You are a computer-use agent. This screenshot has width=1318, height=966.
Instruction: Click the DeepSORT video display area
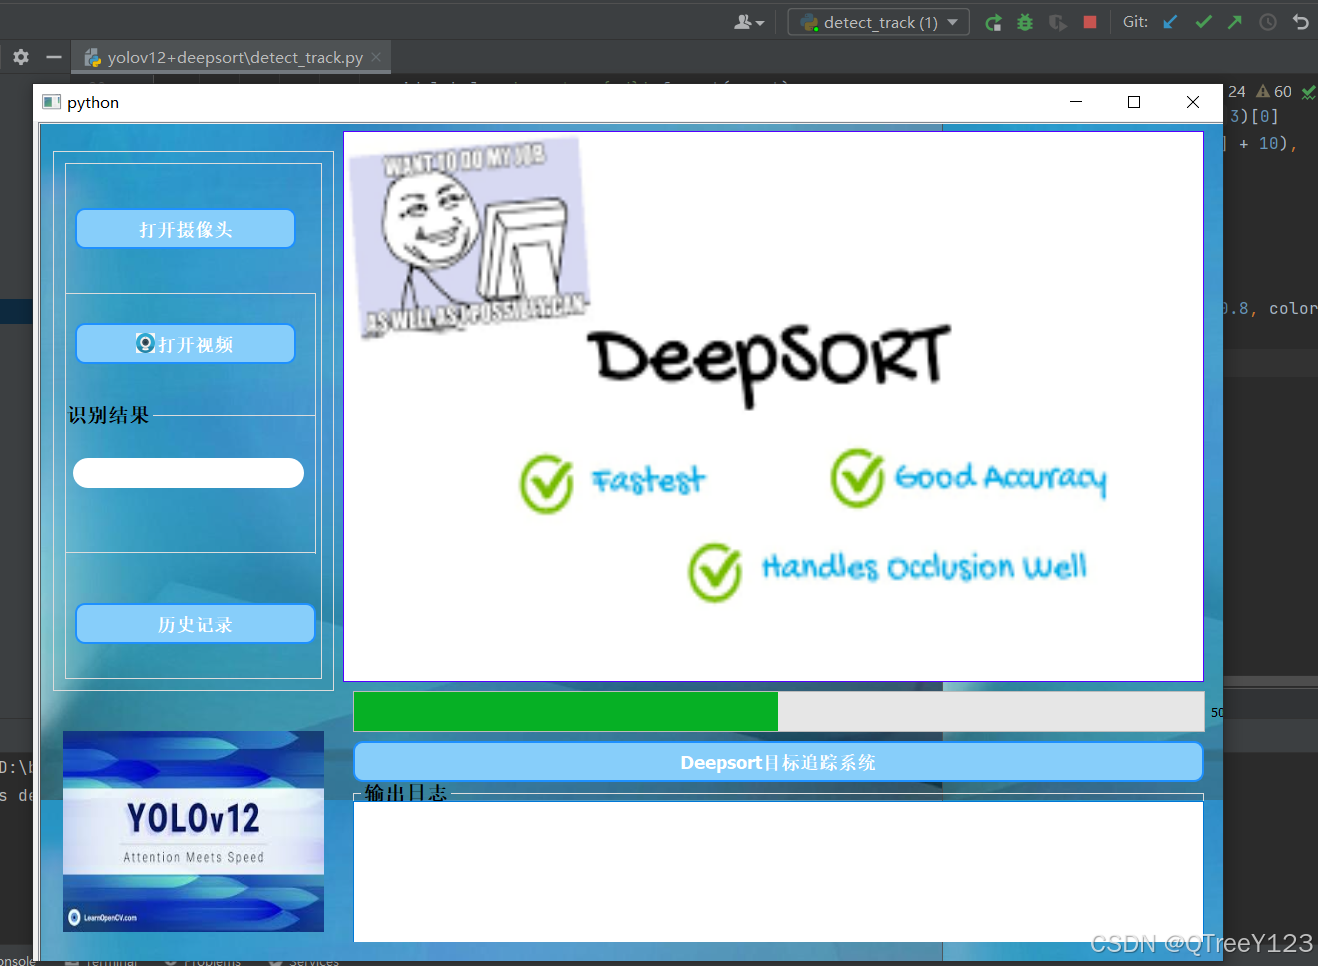[773, 406]
